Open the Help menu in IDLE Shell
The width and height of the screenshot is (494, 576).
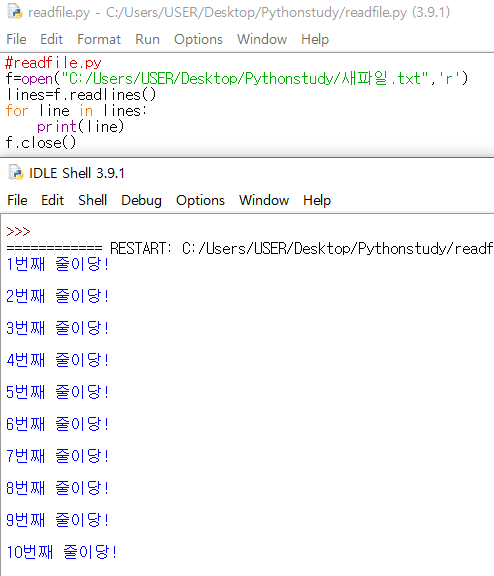[317, 201]
